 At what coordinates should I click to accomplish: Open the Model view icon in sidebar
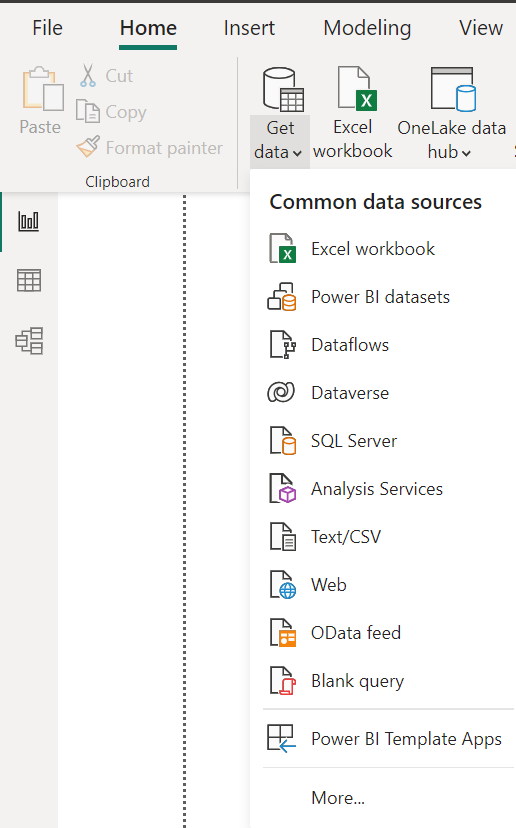[x=29, y=341]
